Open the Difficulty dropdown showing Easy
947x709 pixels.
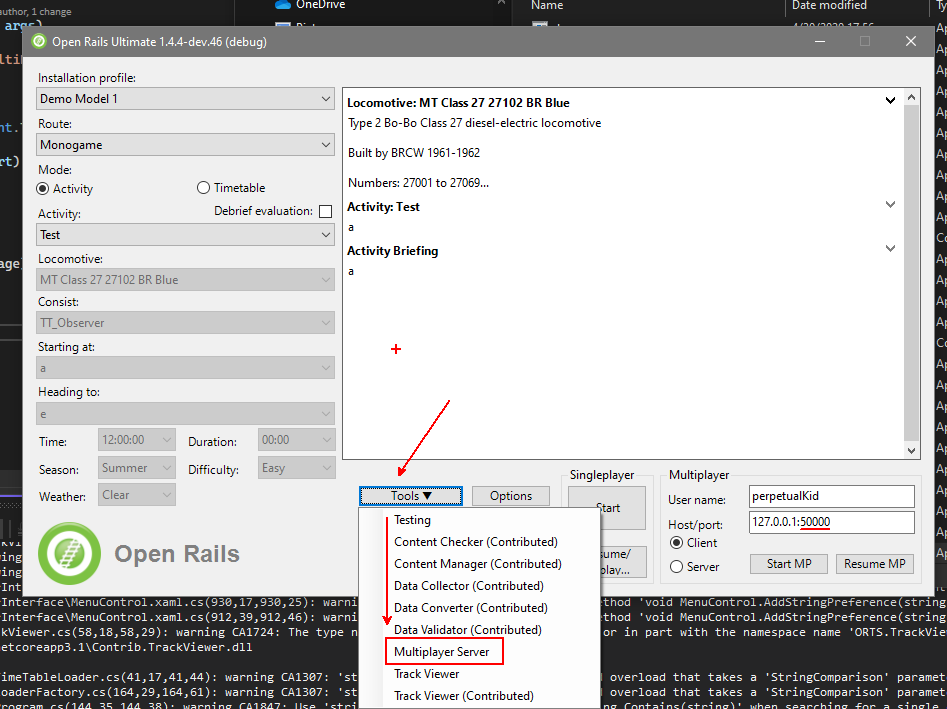[297, 468]
